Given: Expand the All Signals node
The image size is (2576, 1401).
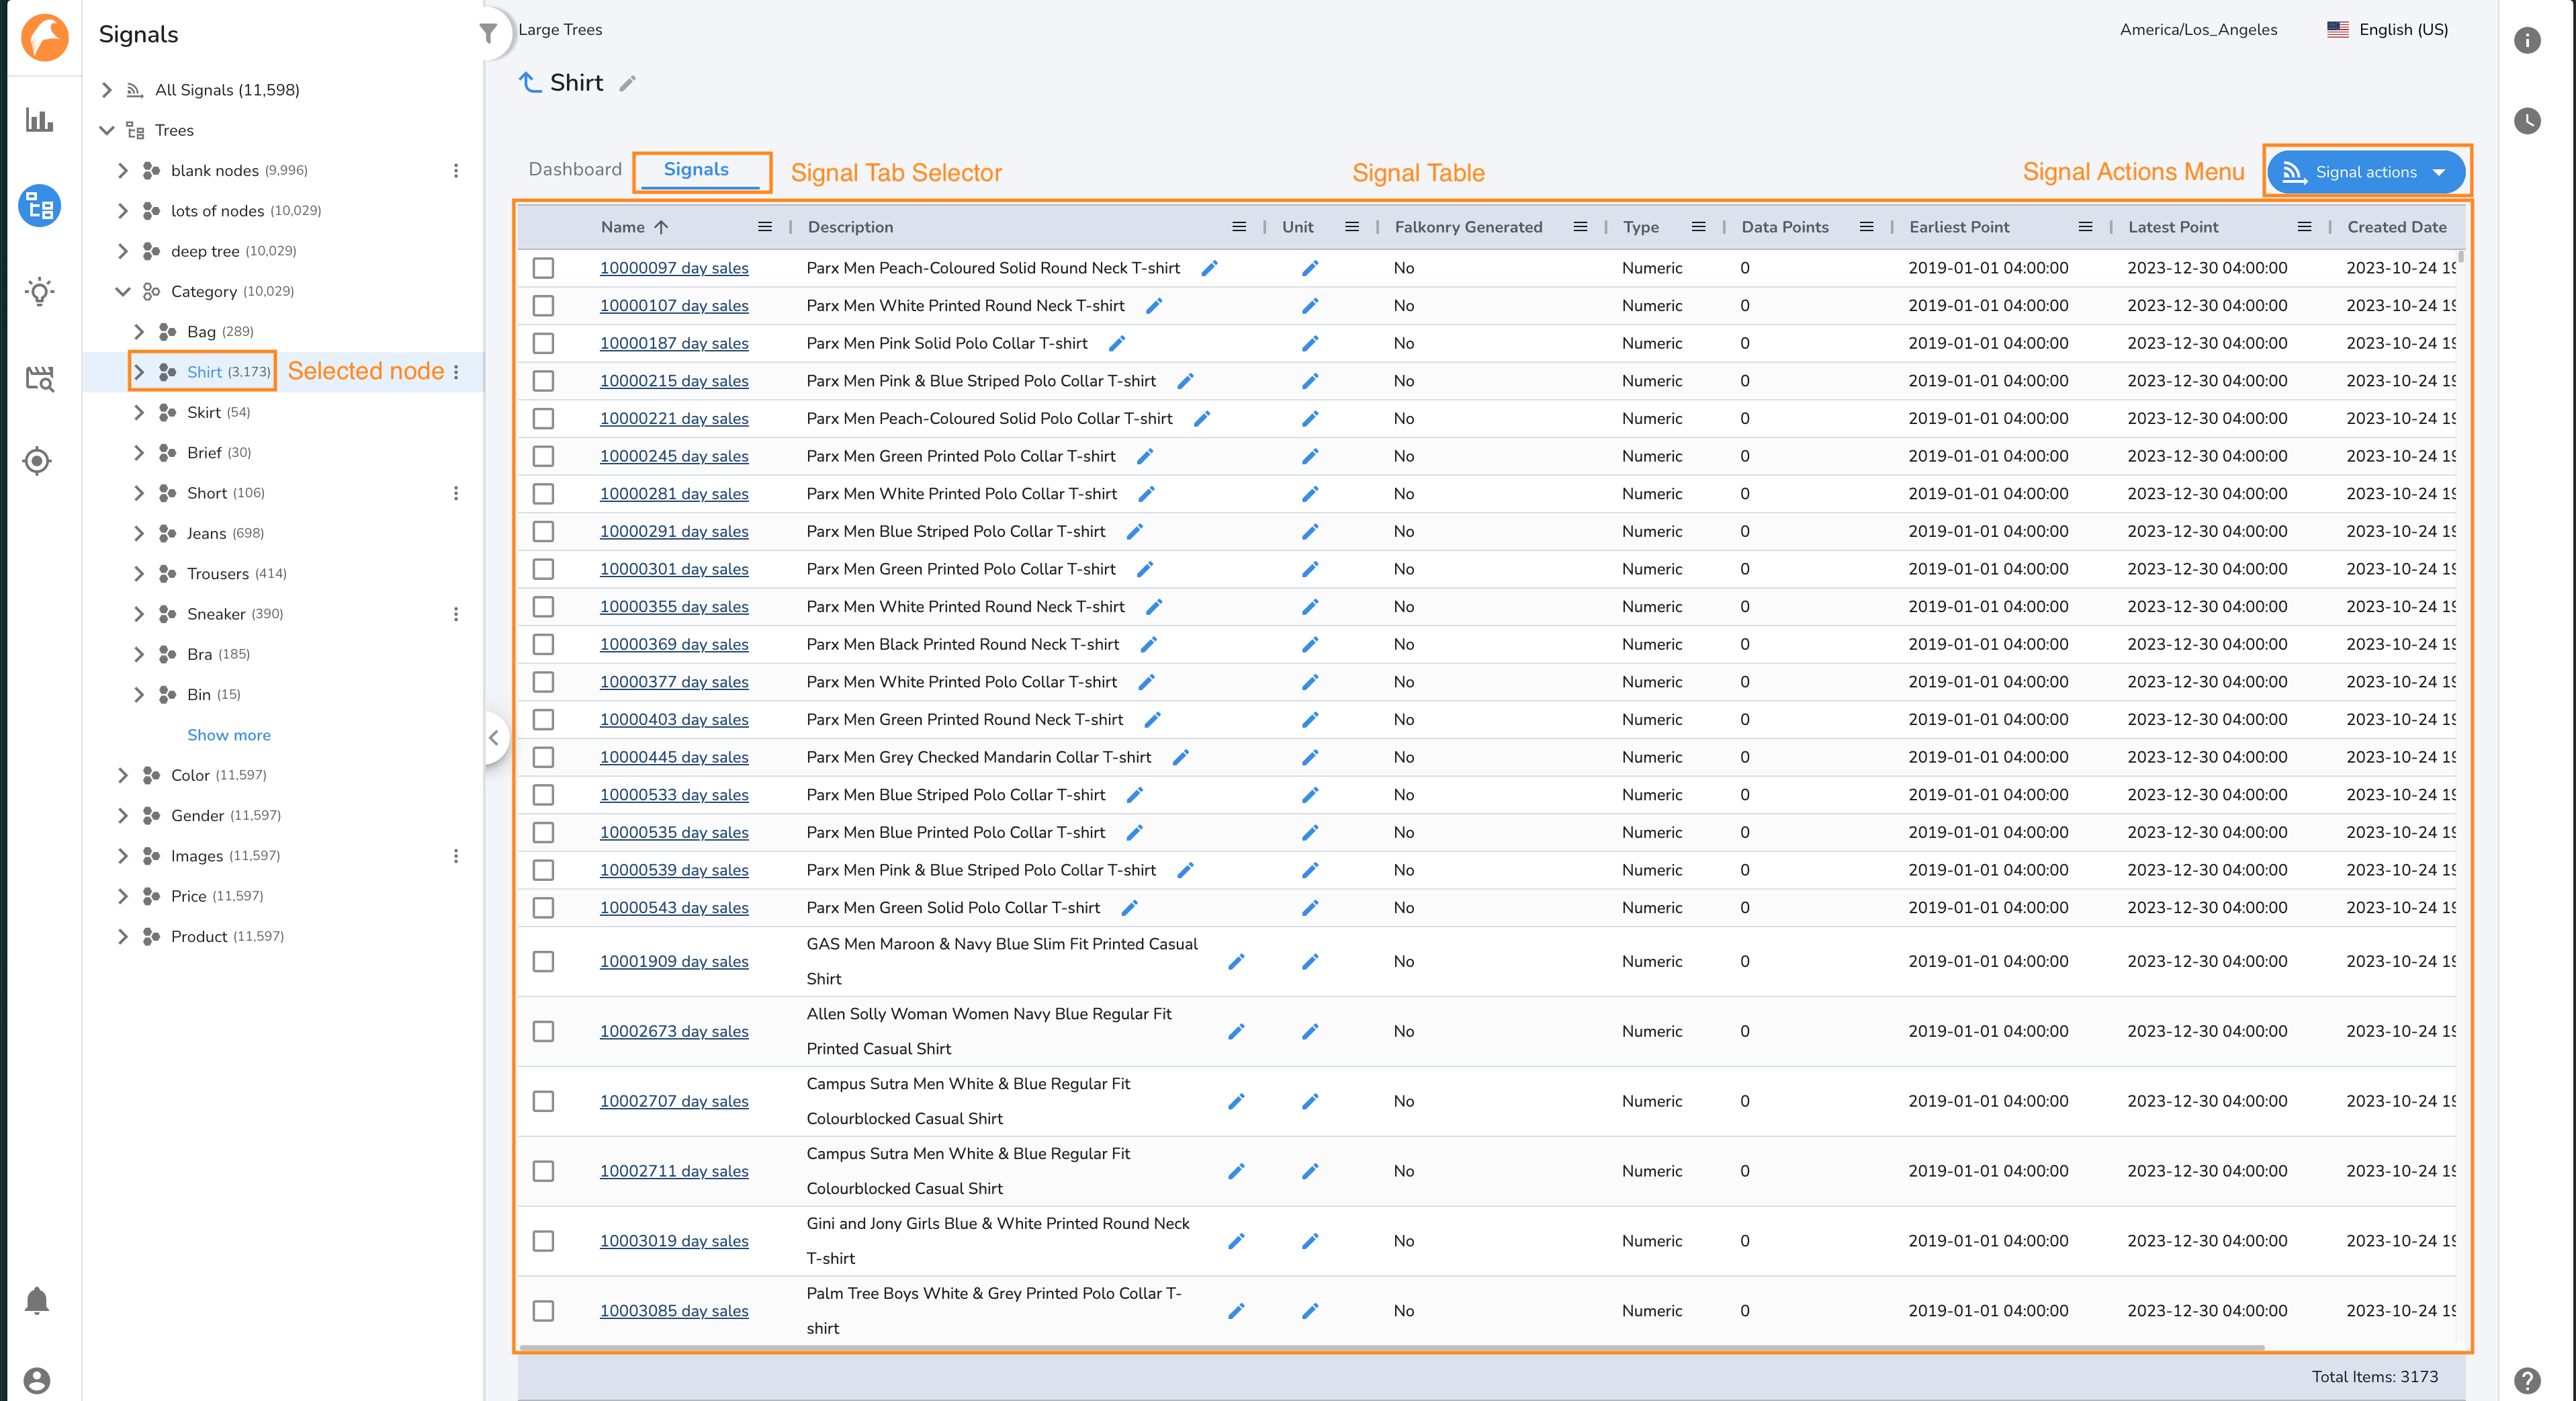Looking at the screenshot, I should pos(107,90).
